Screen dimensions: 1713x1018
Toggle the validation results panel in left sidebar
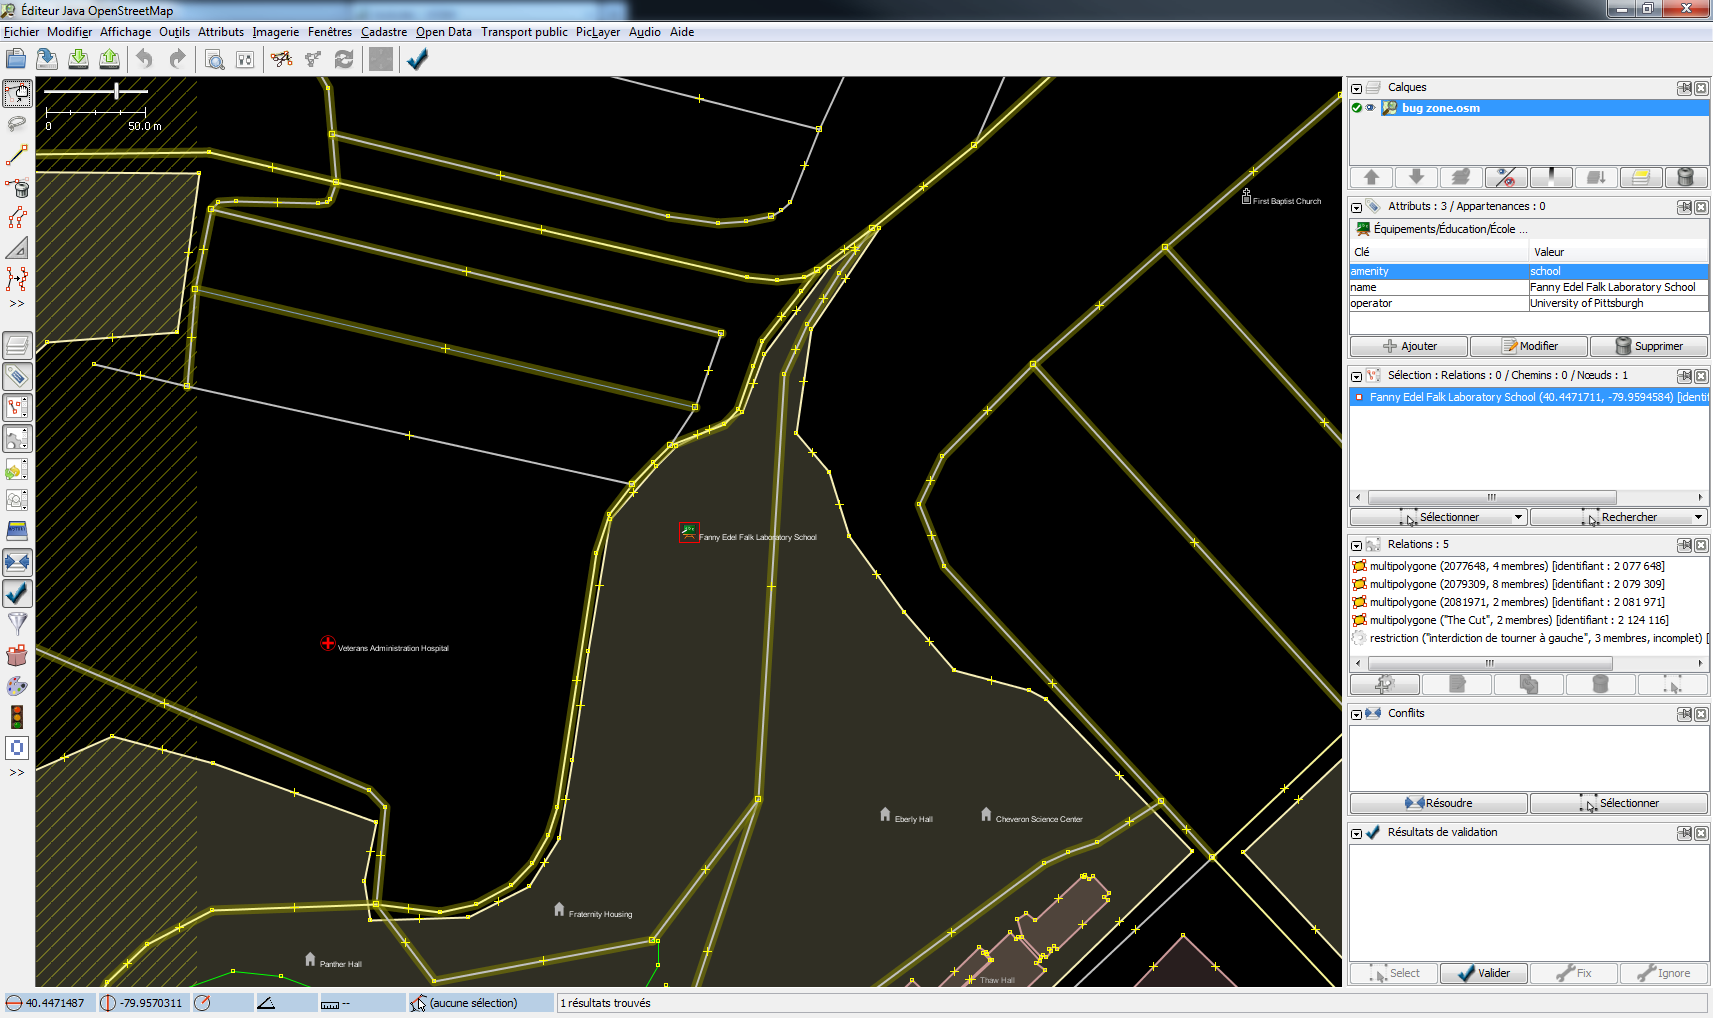17,593
